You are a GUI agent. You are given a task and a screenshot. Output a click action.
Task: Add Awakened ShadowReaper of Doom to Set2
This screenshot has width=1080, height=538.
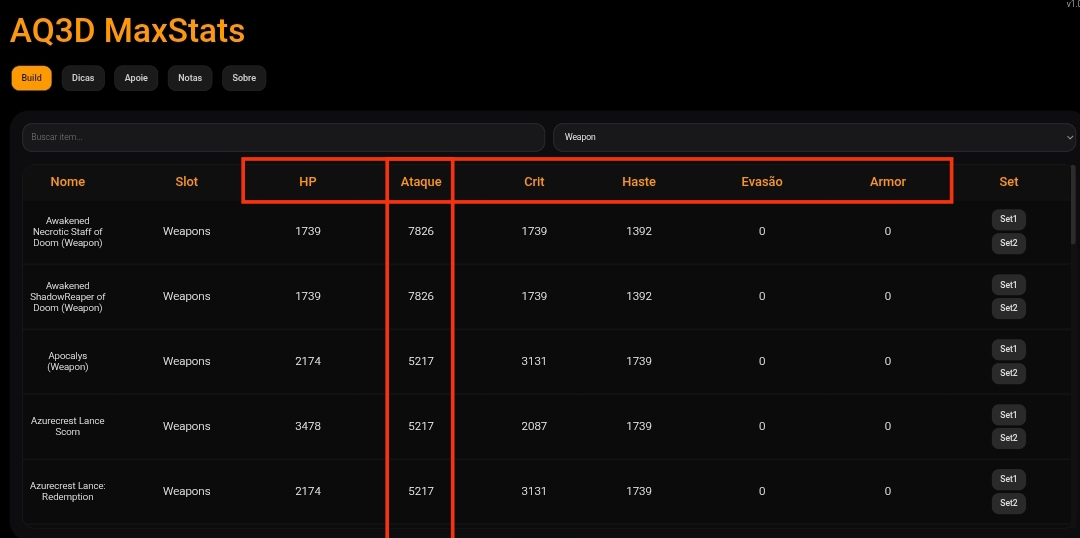point(1008,308)
